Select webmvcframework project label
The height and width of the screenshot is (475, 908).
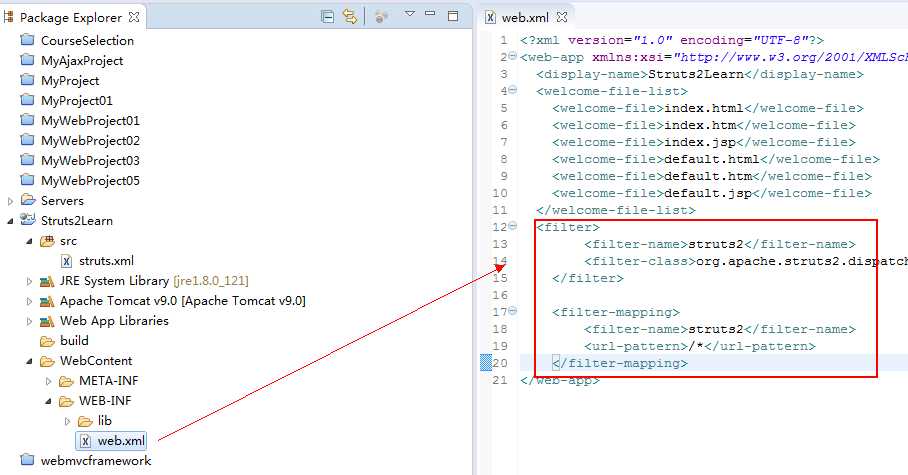(96, 461)
